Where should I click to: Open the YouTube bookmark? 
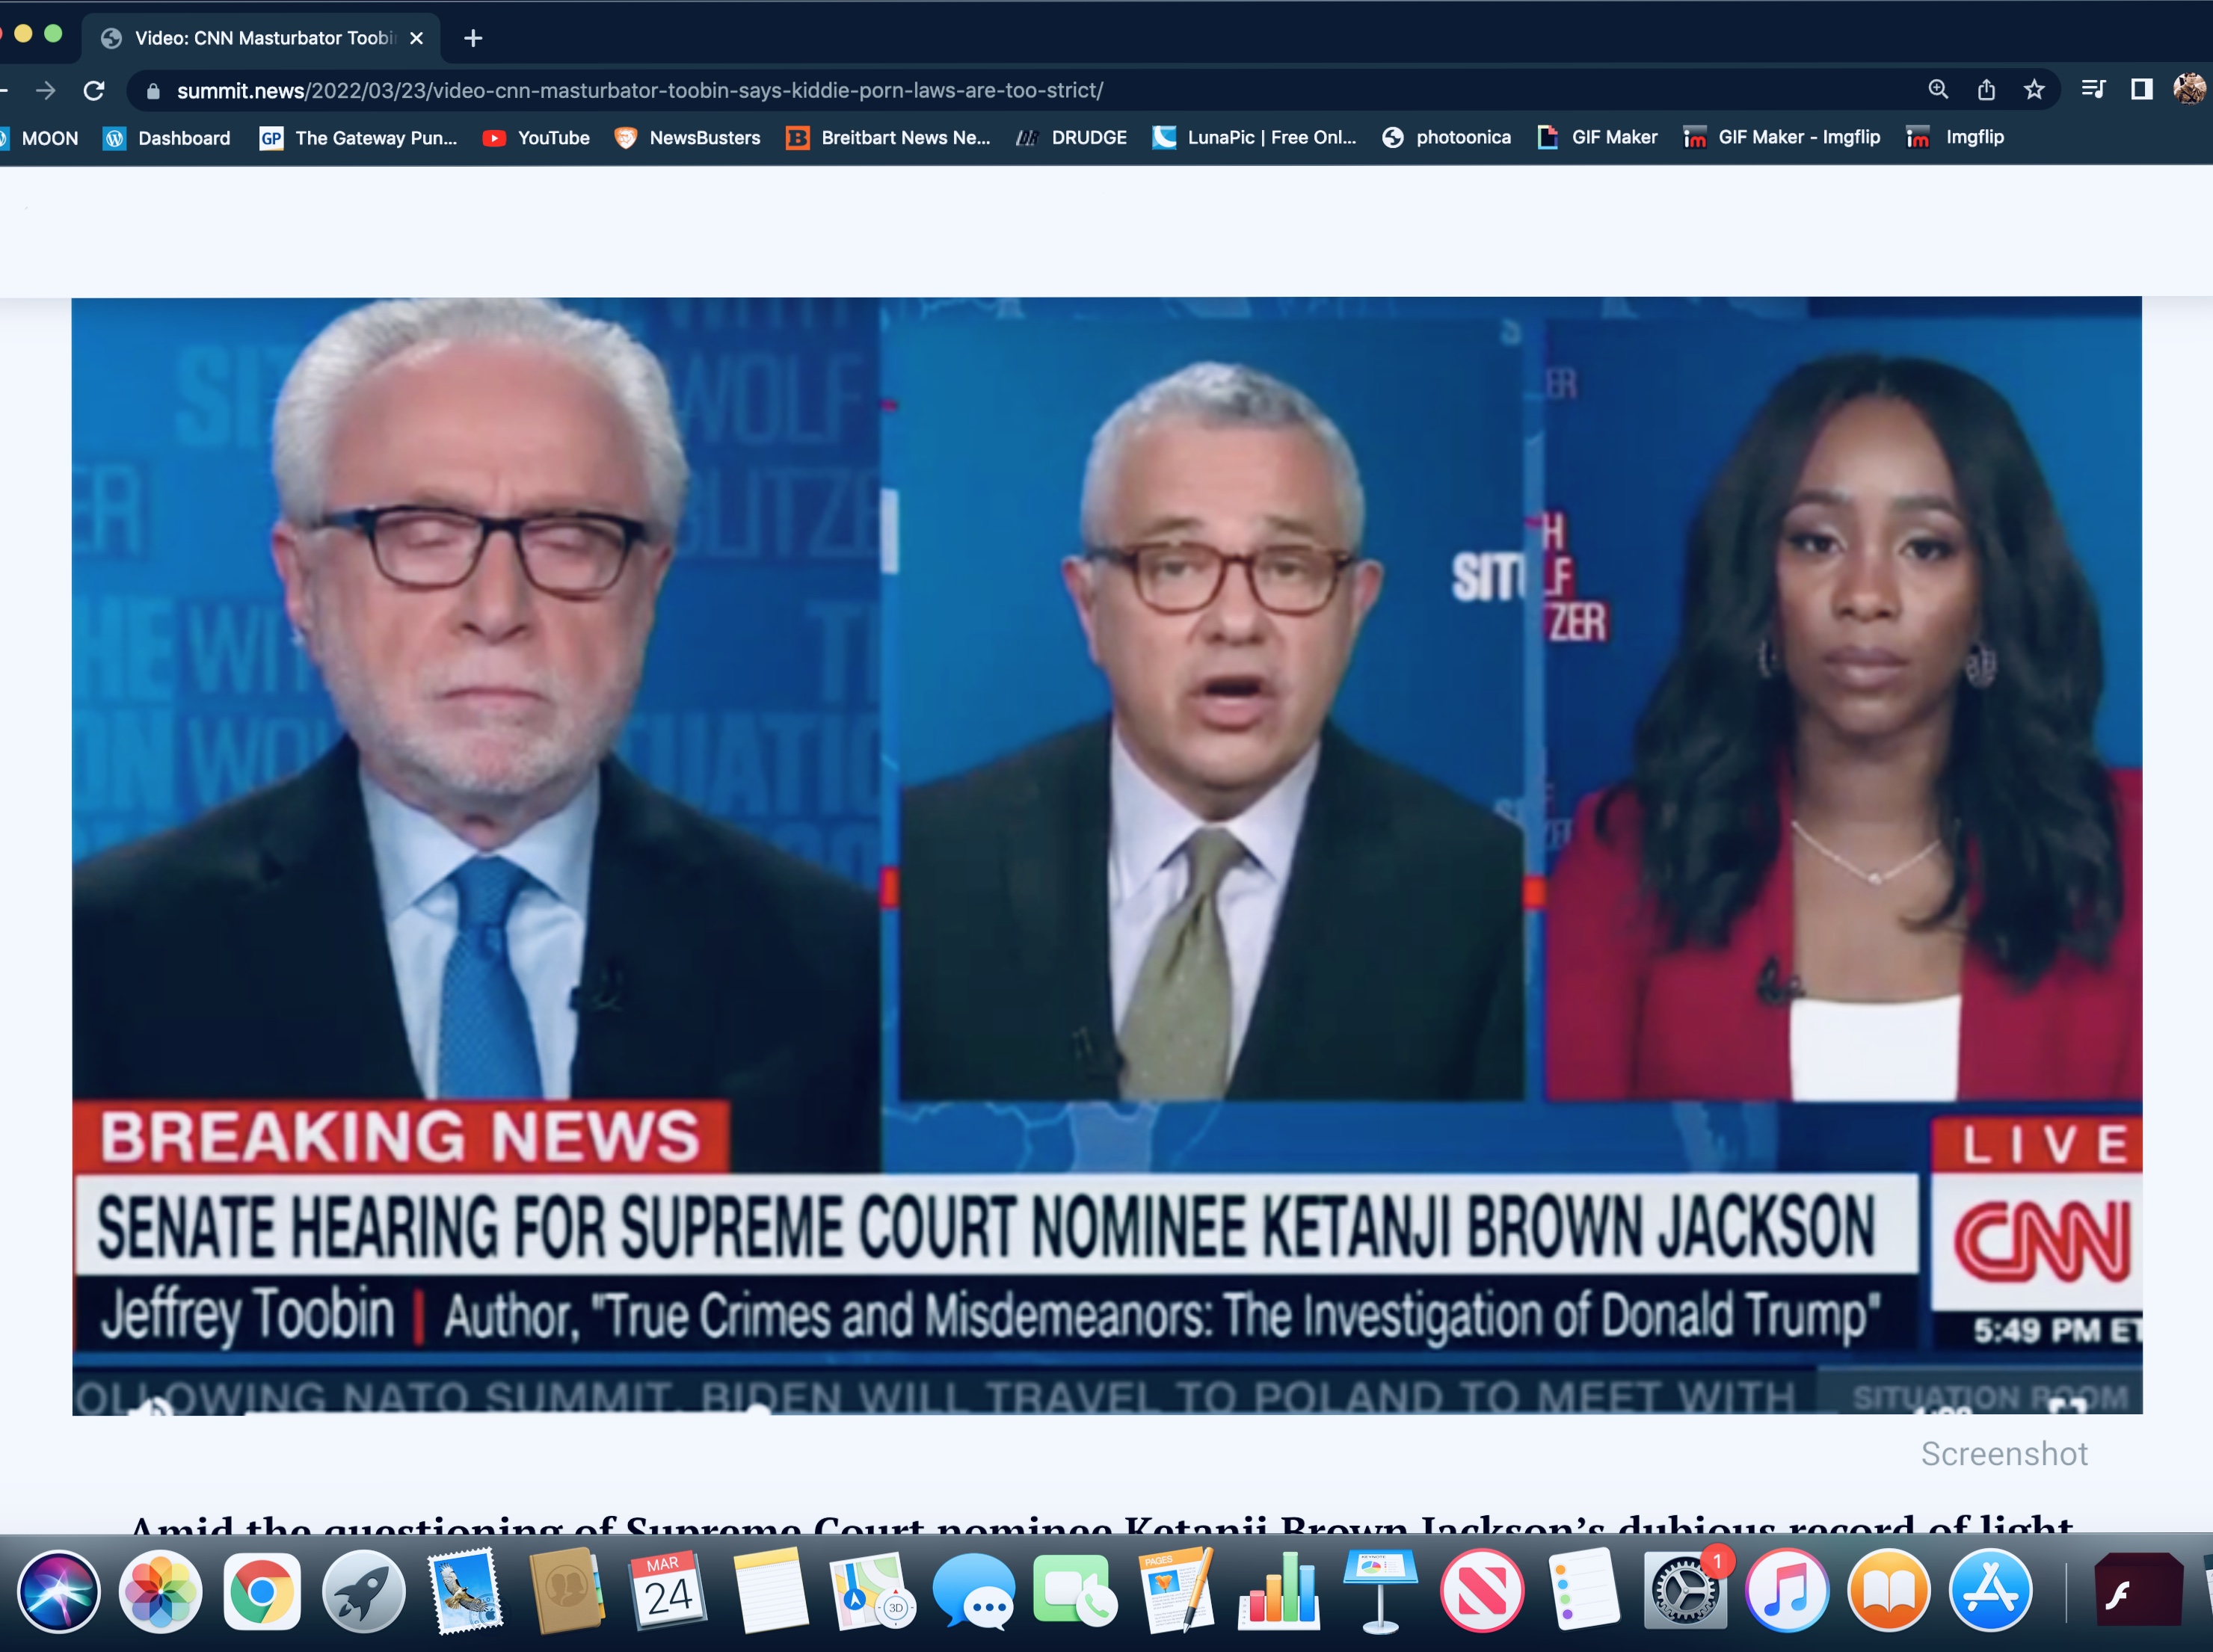click(536, 138)
